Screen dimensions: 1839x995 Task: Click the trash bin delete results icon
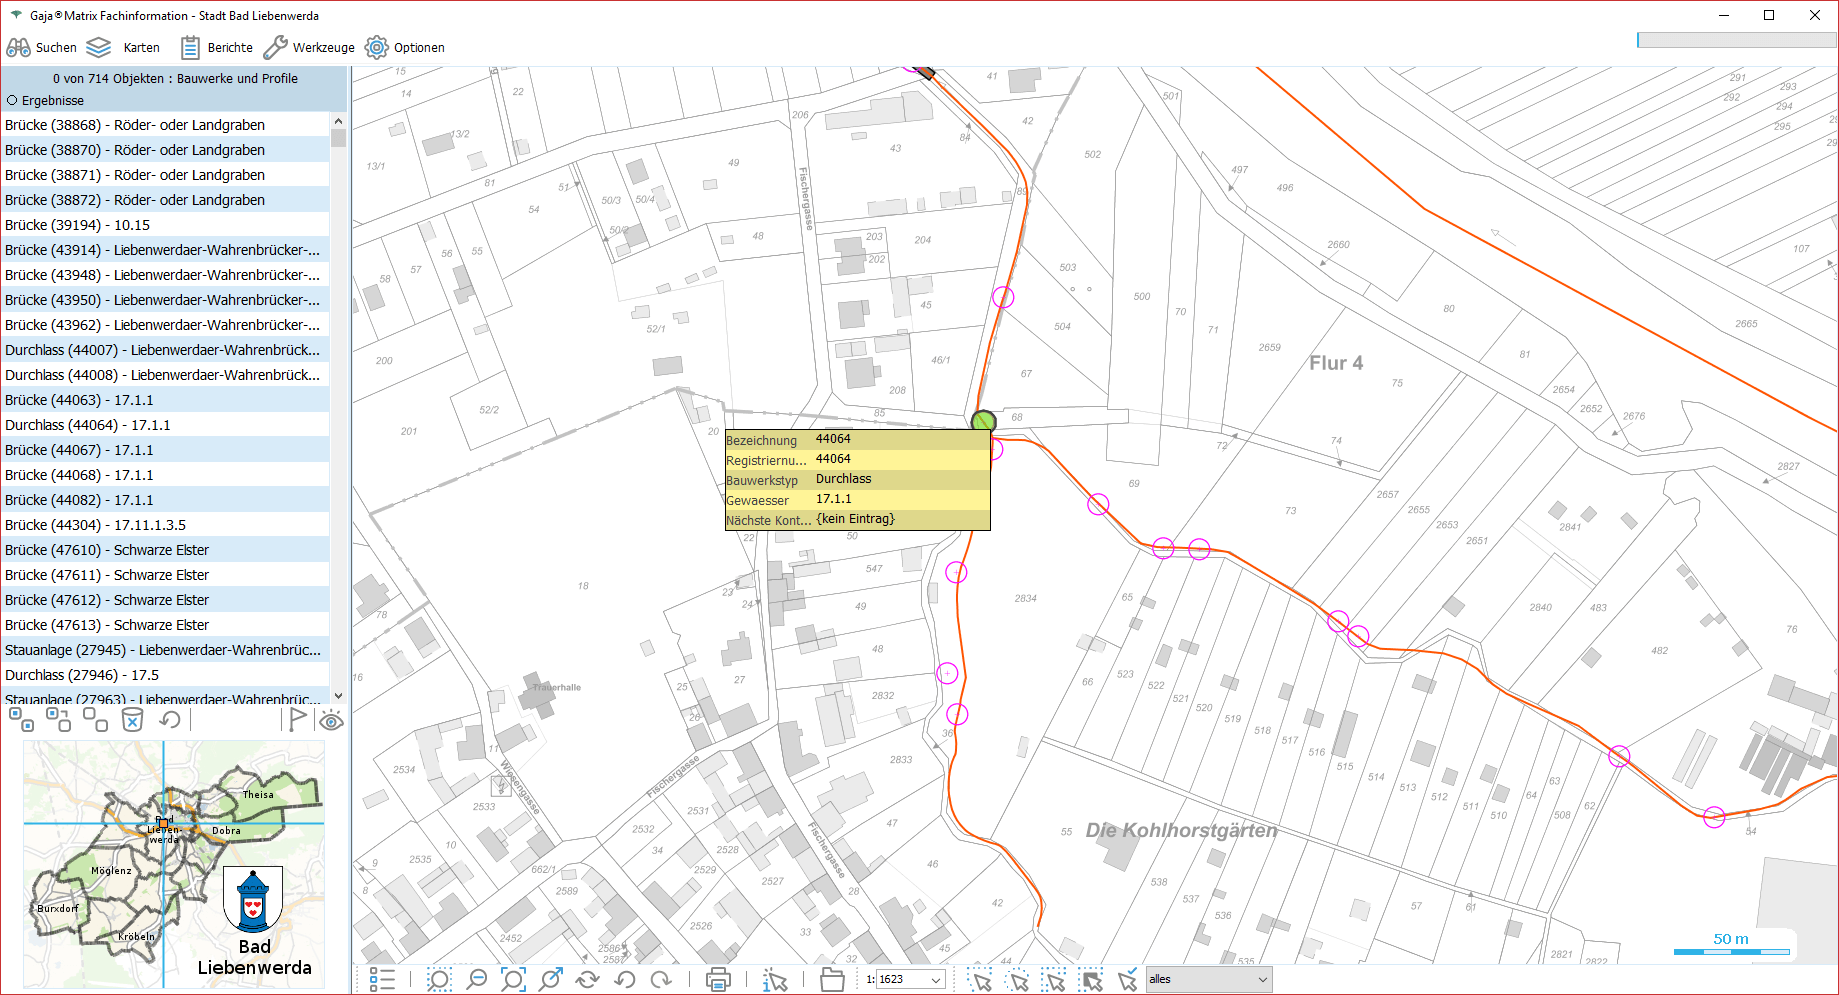(x=132, y=720)
